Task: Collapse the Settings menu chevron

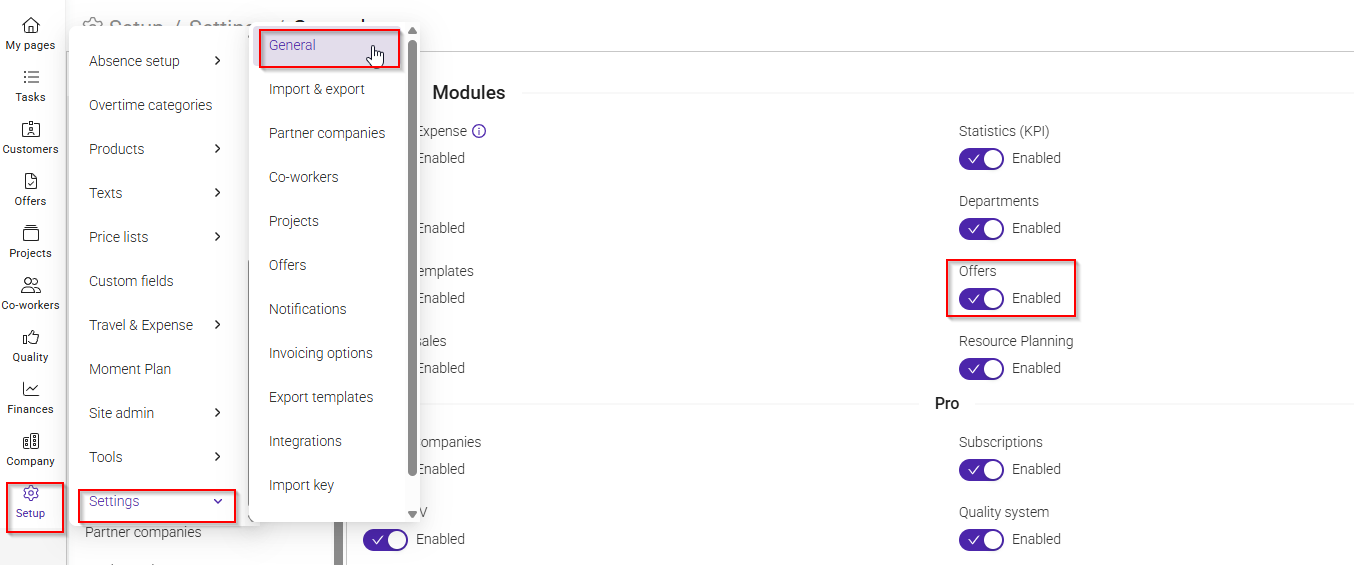Action: click(217, 501)
